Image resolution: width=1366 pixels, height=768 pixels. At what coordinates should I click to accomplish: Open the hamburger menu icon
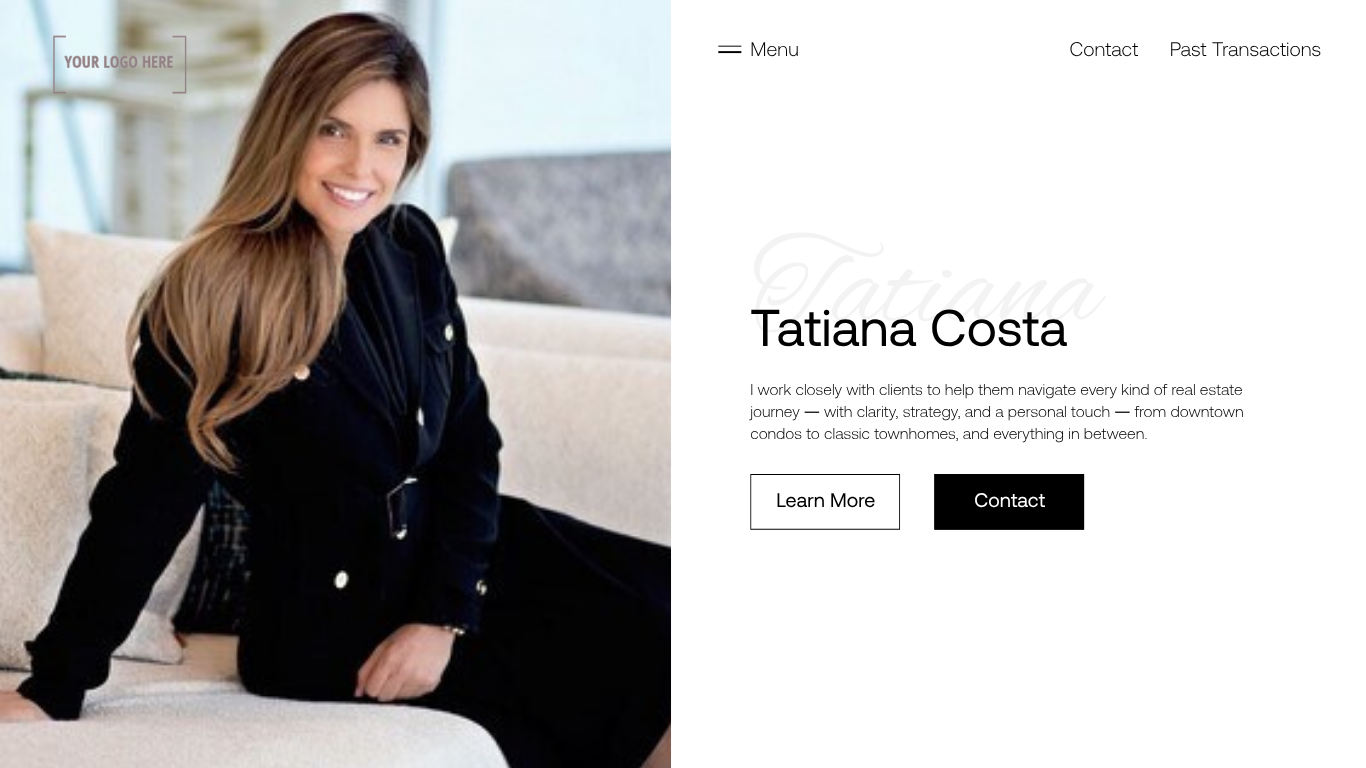coord(729,49)
